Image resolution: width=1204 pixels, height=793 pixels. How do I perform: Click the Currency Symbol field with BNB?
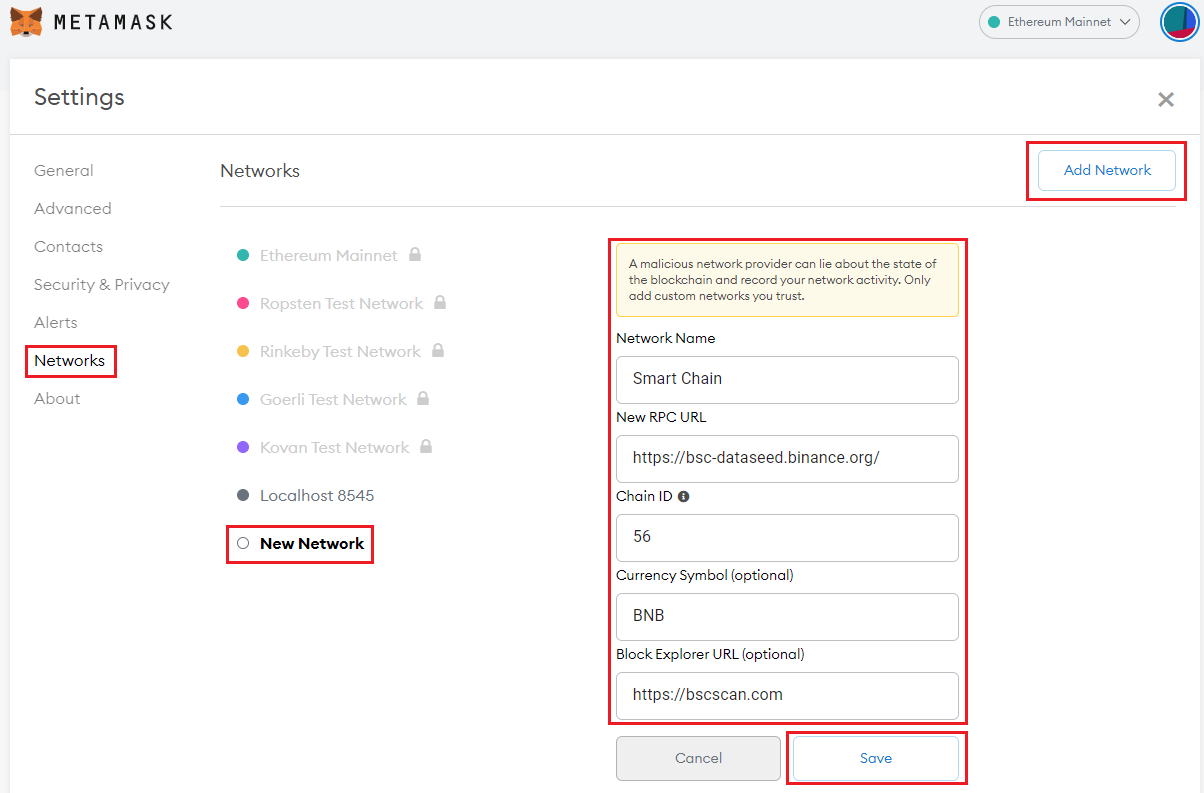point(787,617)
